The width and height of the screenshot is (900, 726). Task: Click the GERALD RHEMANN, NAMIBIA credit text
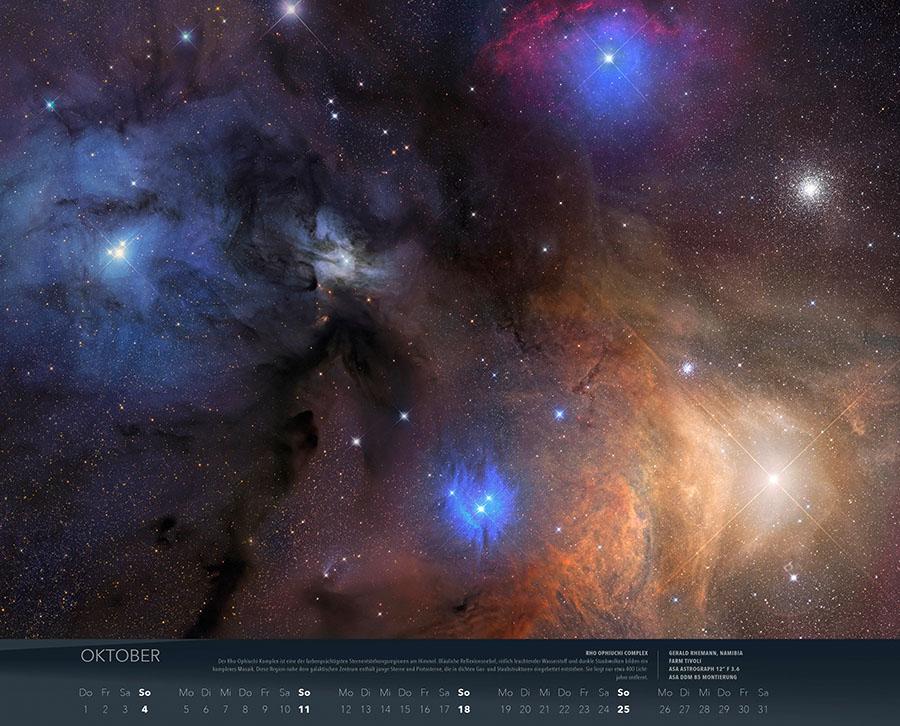[x=704, y=652]
